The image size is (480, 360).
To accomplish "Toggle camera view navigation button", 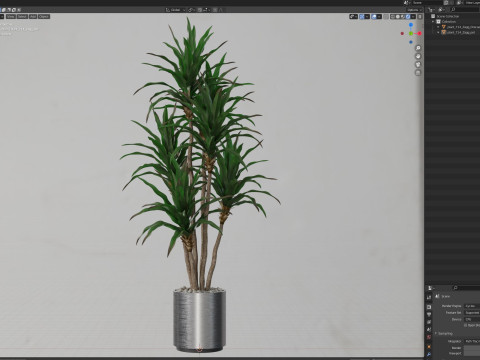I will coord(418,64).
